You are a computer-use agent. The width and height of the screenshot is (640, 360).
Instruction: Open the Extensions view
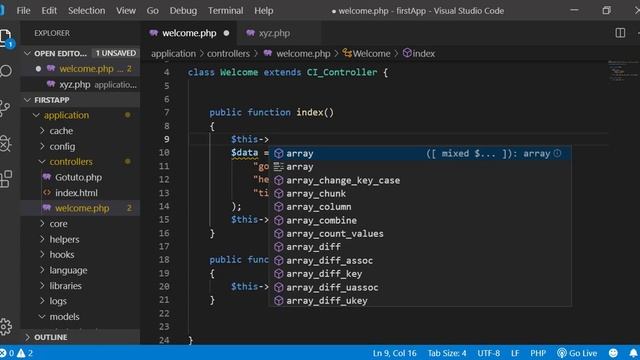(6, 179)
